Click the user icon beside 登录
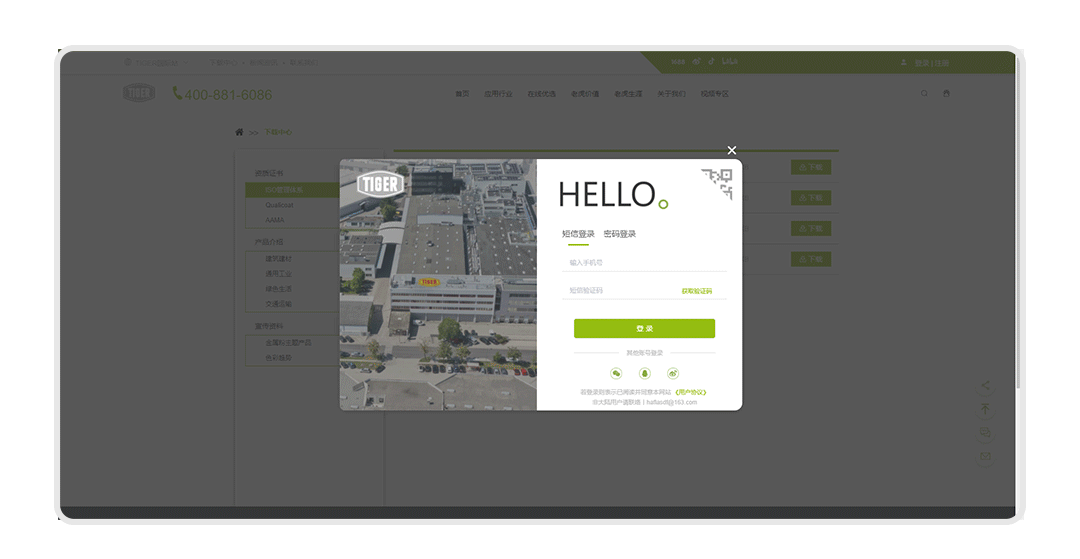This screenshot has width=1080, height=559. [x=904, y=62]
